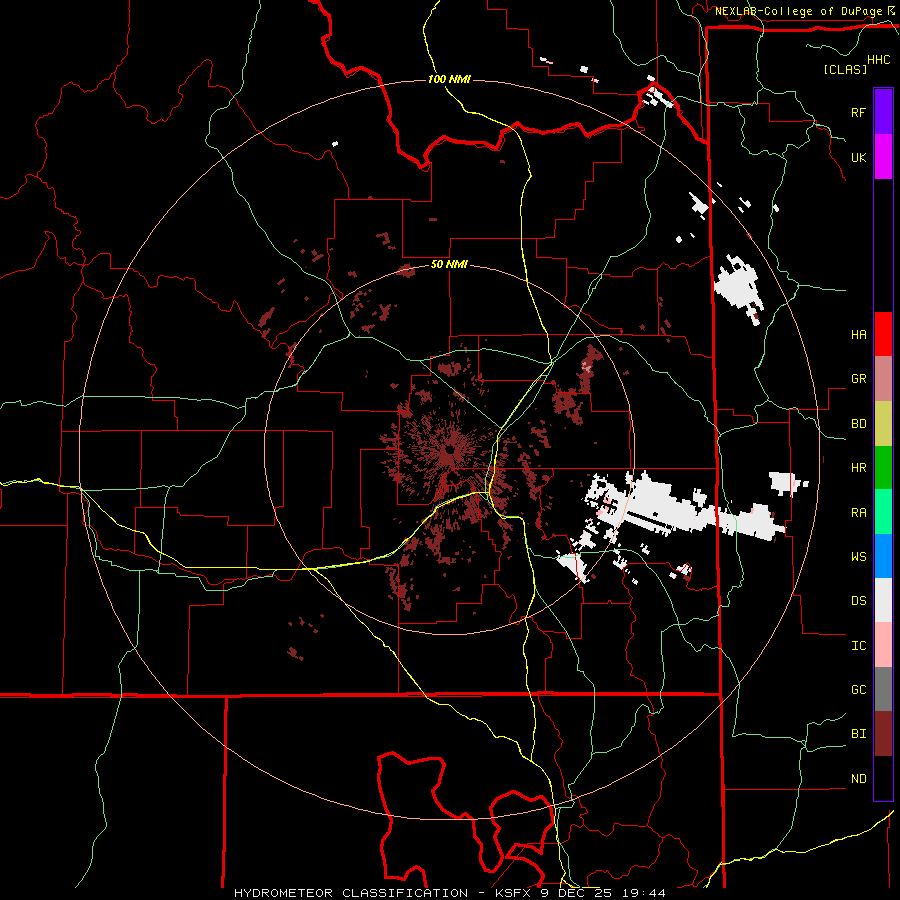Click the BI brown legend swatch

click(x=883, y=734)
